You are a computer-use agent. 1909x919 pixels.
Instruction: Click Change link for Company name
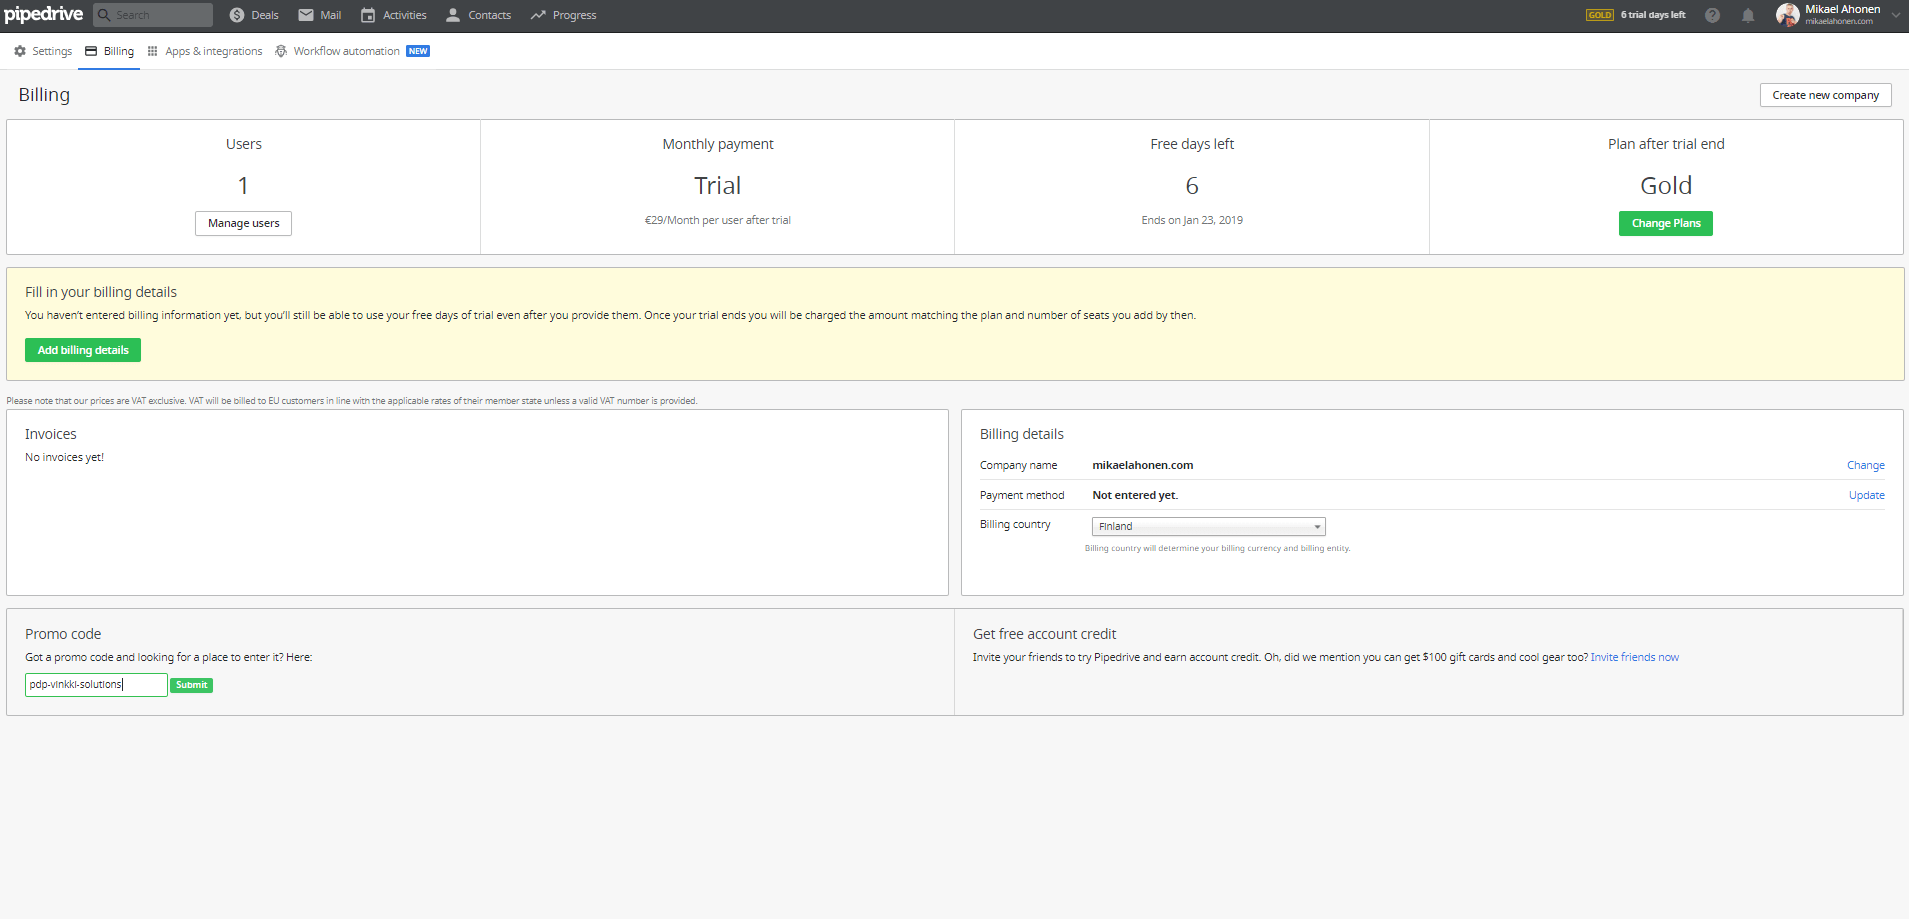[1865, 465]
